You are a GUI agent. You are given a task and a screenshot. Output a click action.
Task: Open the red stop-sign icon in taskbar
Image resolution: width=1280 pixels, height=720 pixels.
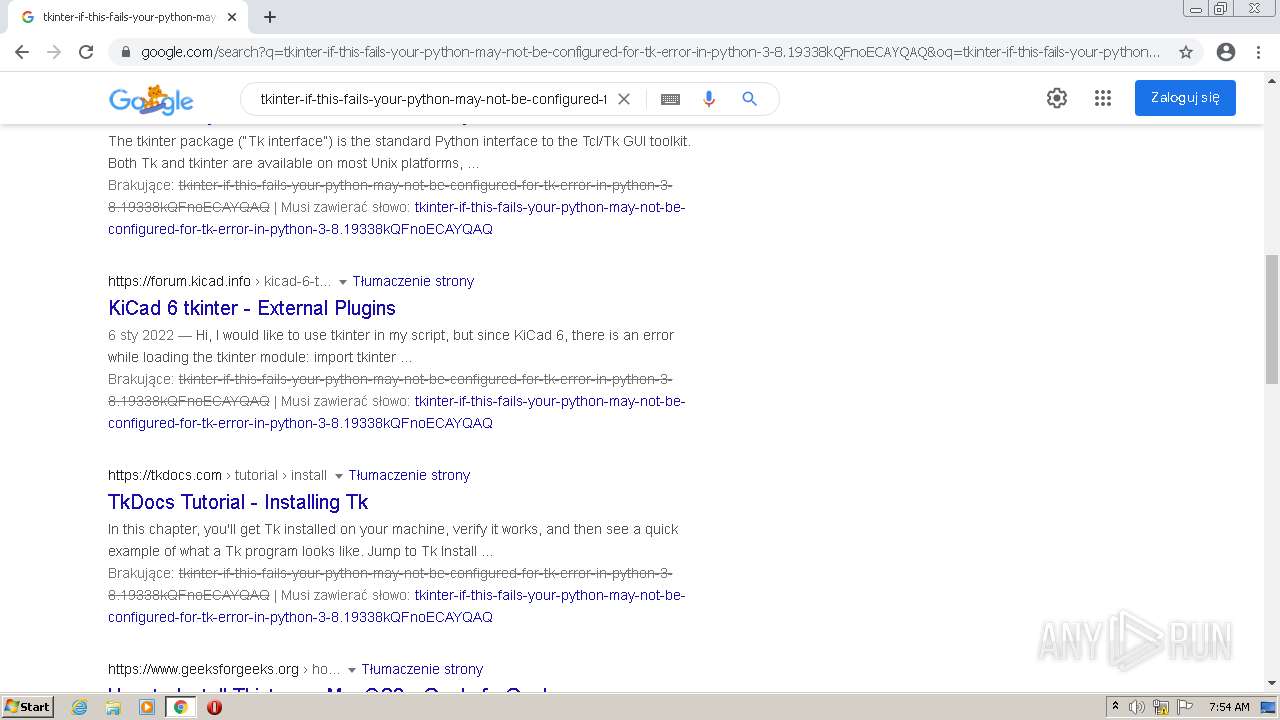[214, 707]
